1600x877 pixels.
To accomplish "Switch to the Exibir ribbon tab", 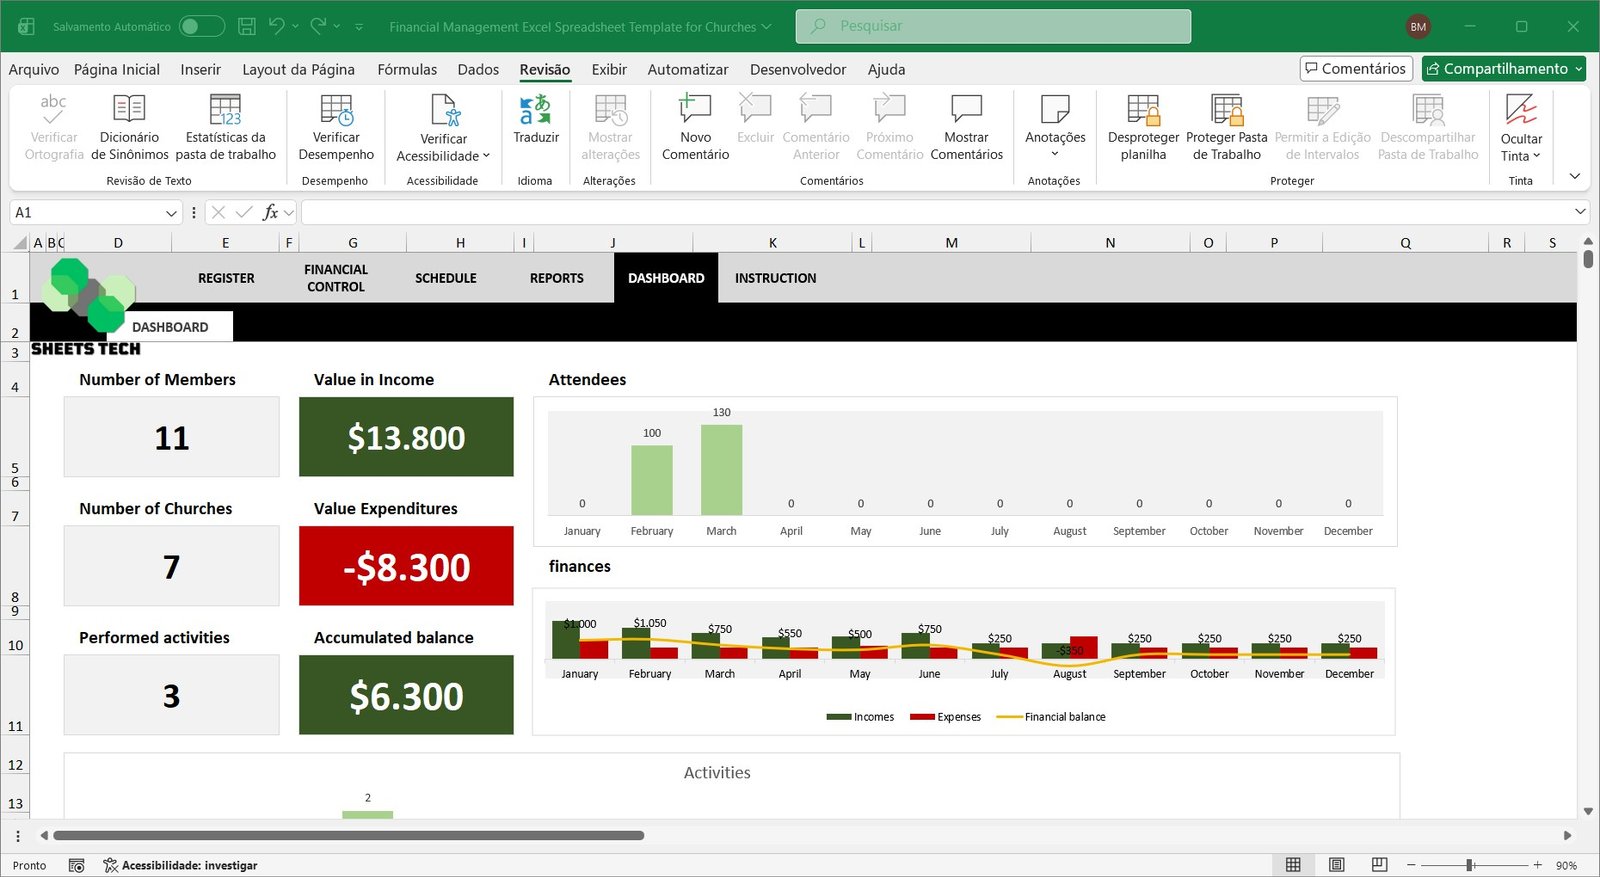I will coord(609,69).
